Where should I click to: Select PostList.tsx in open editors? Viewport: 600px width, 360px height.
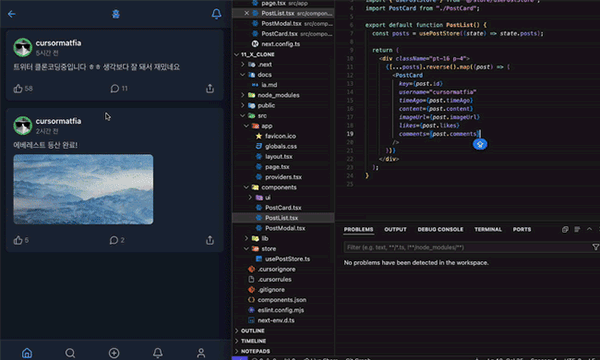283,13
